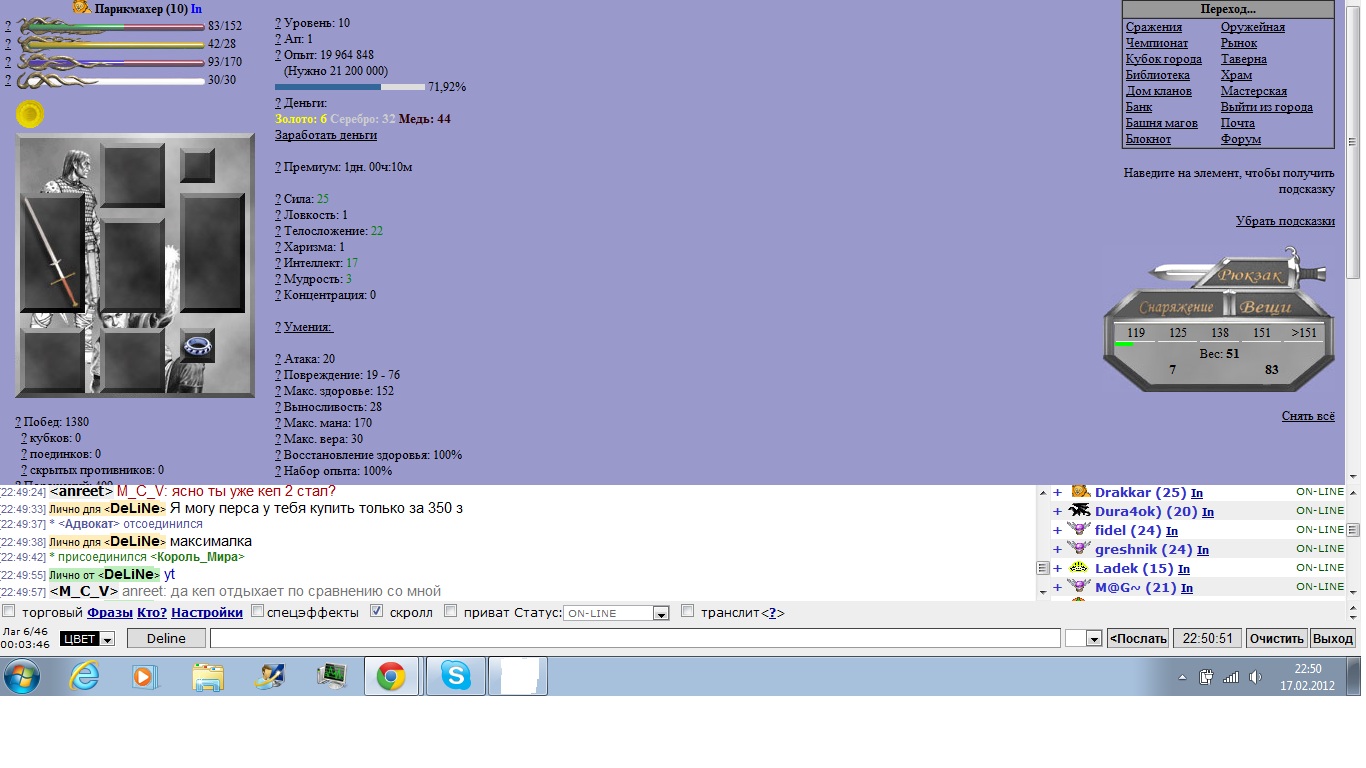Open Skype from the taskbar

pos(456,677)
